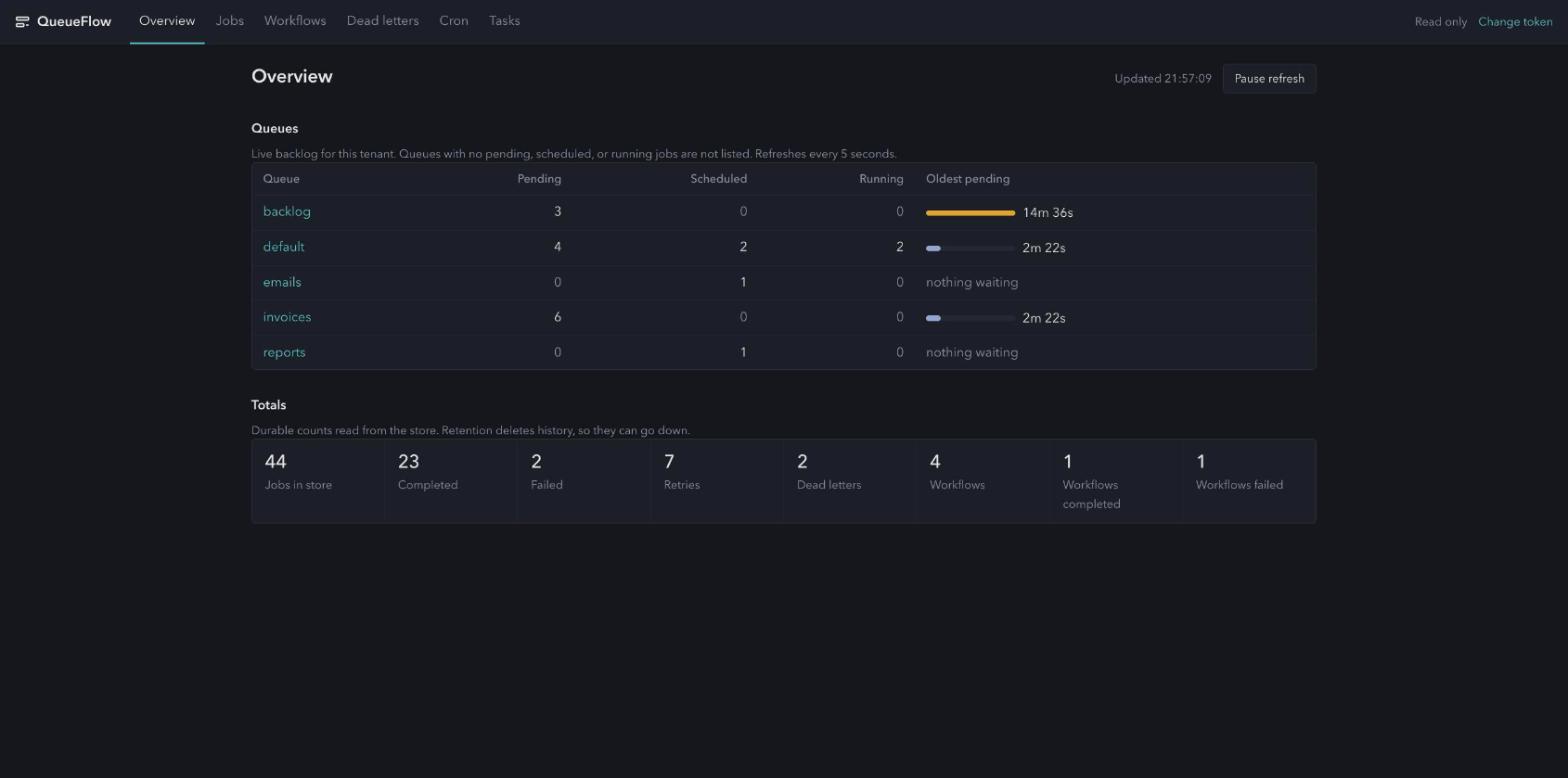Click the Workflows completed total card
Screen dimensions: 1568x778
point(1116,481)
